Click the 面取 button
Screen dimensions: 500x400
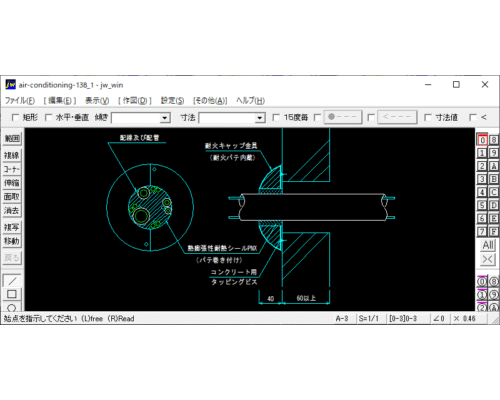tap(12, 197)
